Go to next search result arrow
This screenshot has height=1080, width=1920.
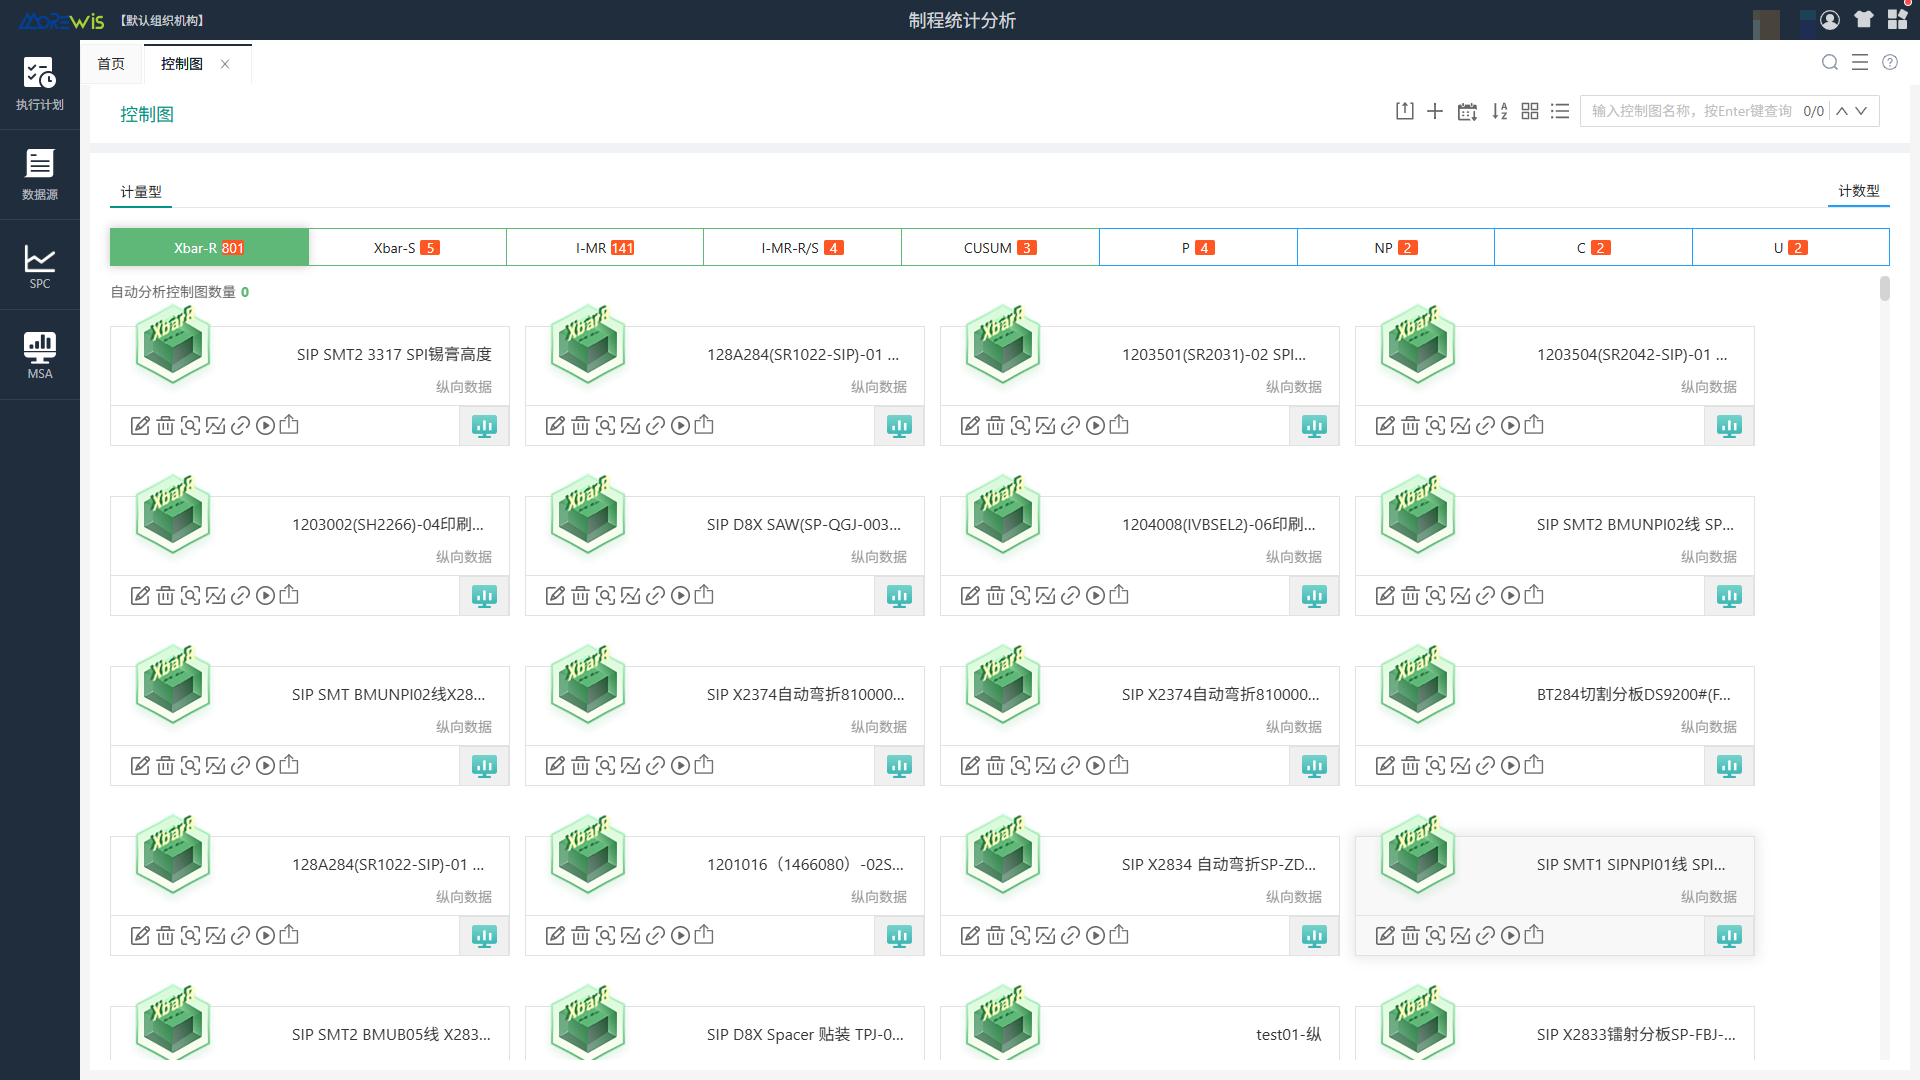[1861, 111]
